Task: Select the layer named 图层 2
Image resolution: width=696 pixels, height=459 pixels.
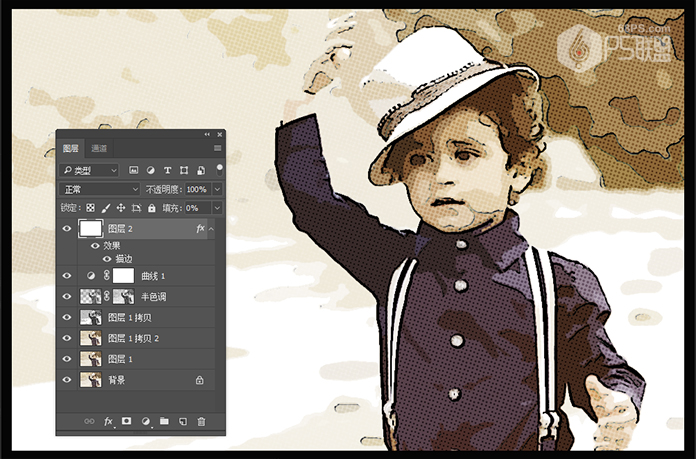Action: tap(120, 229)
